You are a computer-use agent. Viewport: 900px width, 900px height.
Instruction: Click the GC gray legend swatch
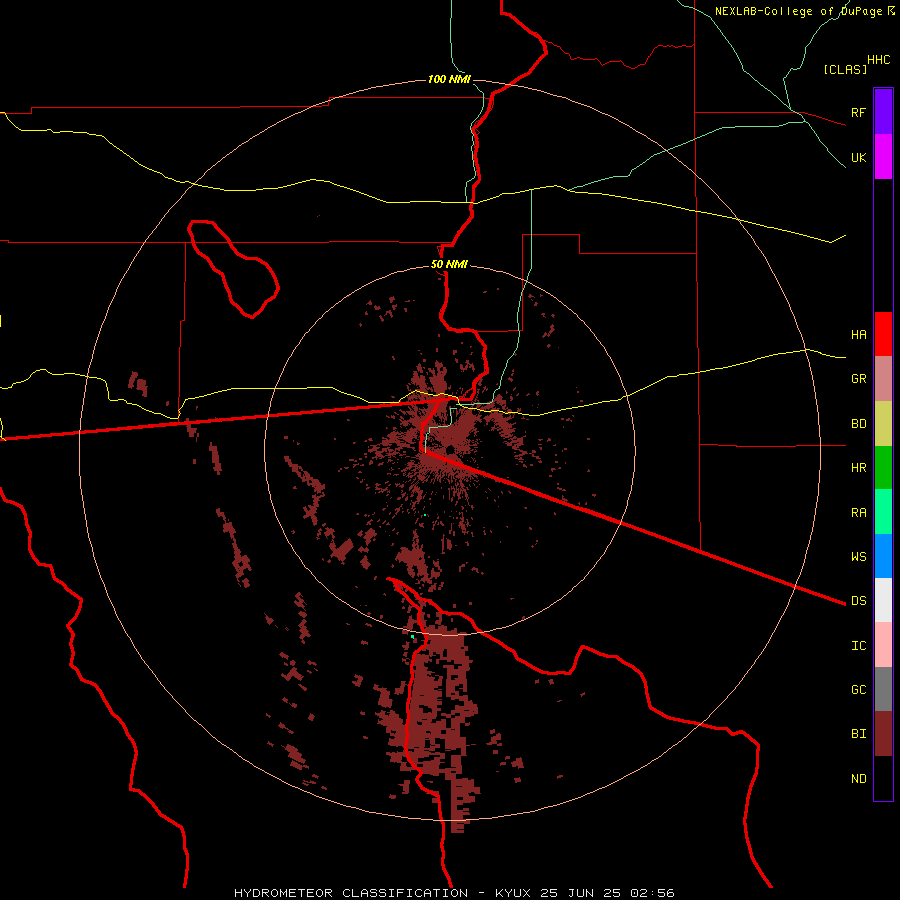[883, 689]
